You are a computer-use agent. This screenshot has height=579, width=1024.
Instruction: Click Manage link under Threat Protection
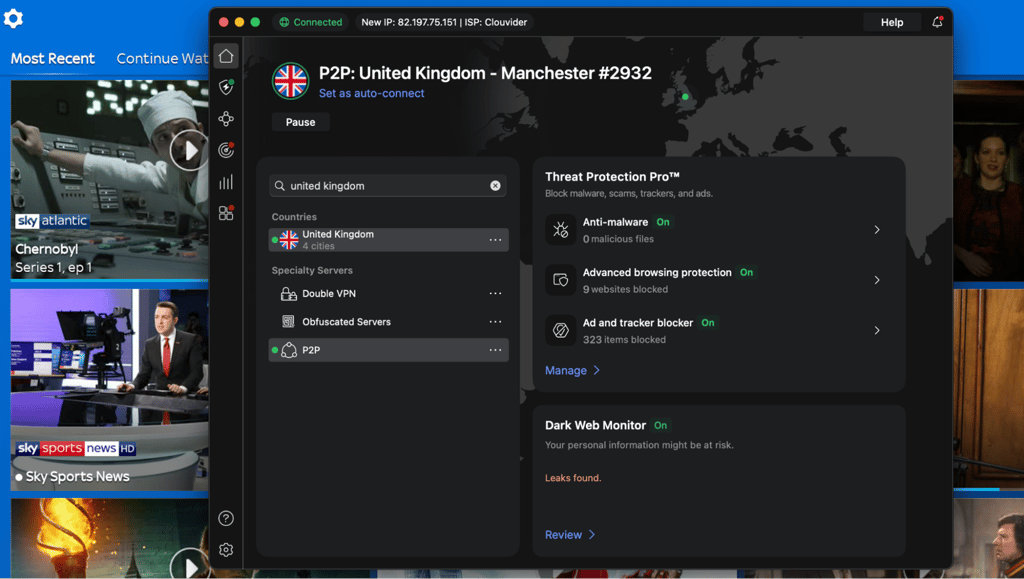pos(572,371)
